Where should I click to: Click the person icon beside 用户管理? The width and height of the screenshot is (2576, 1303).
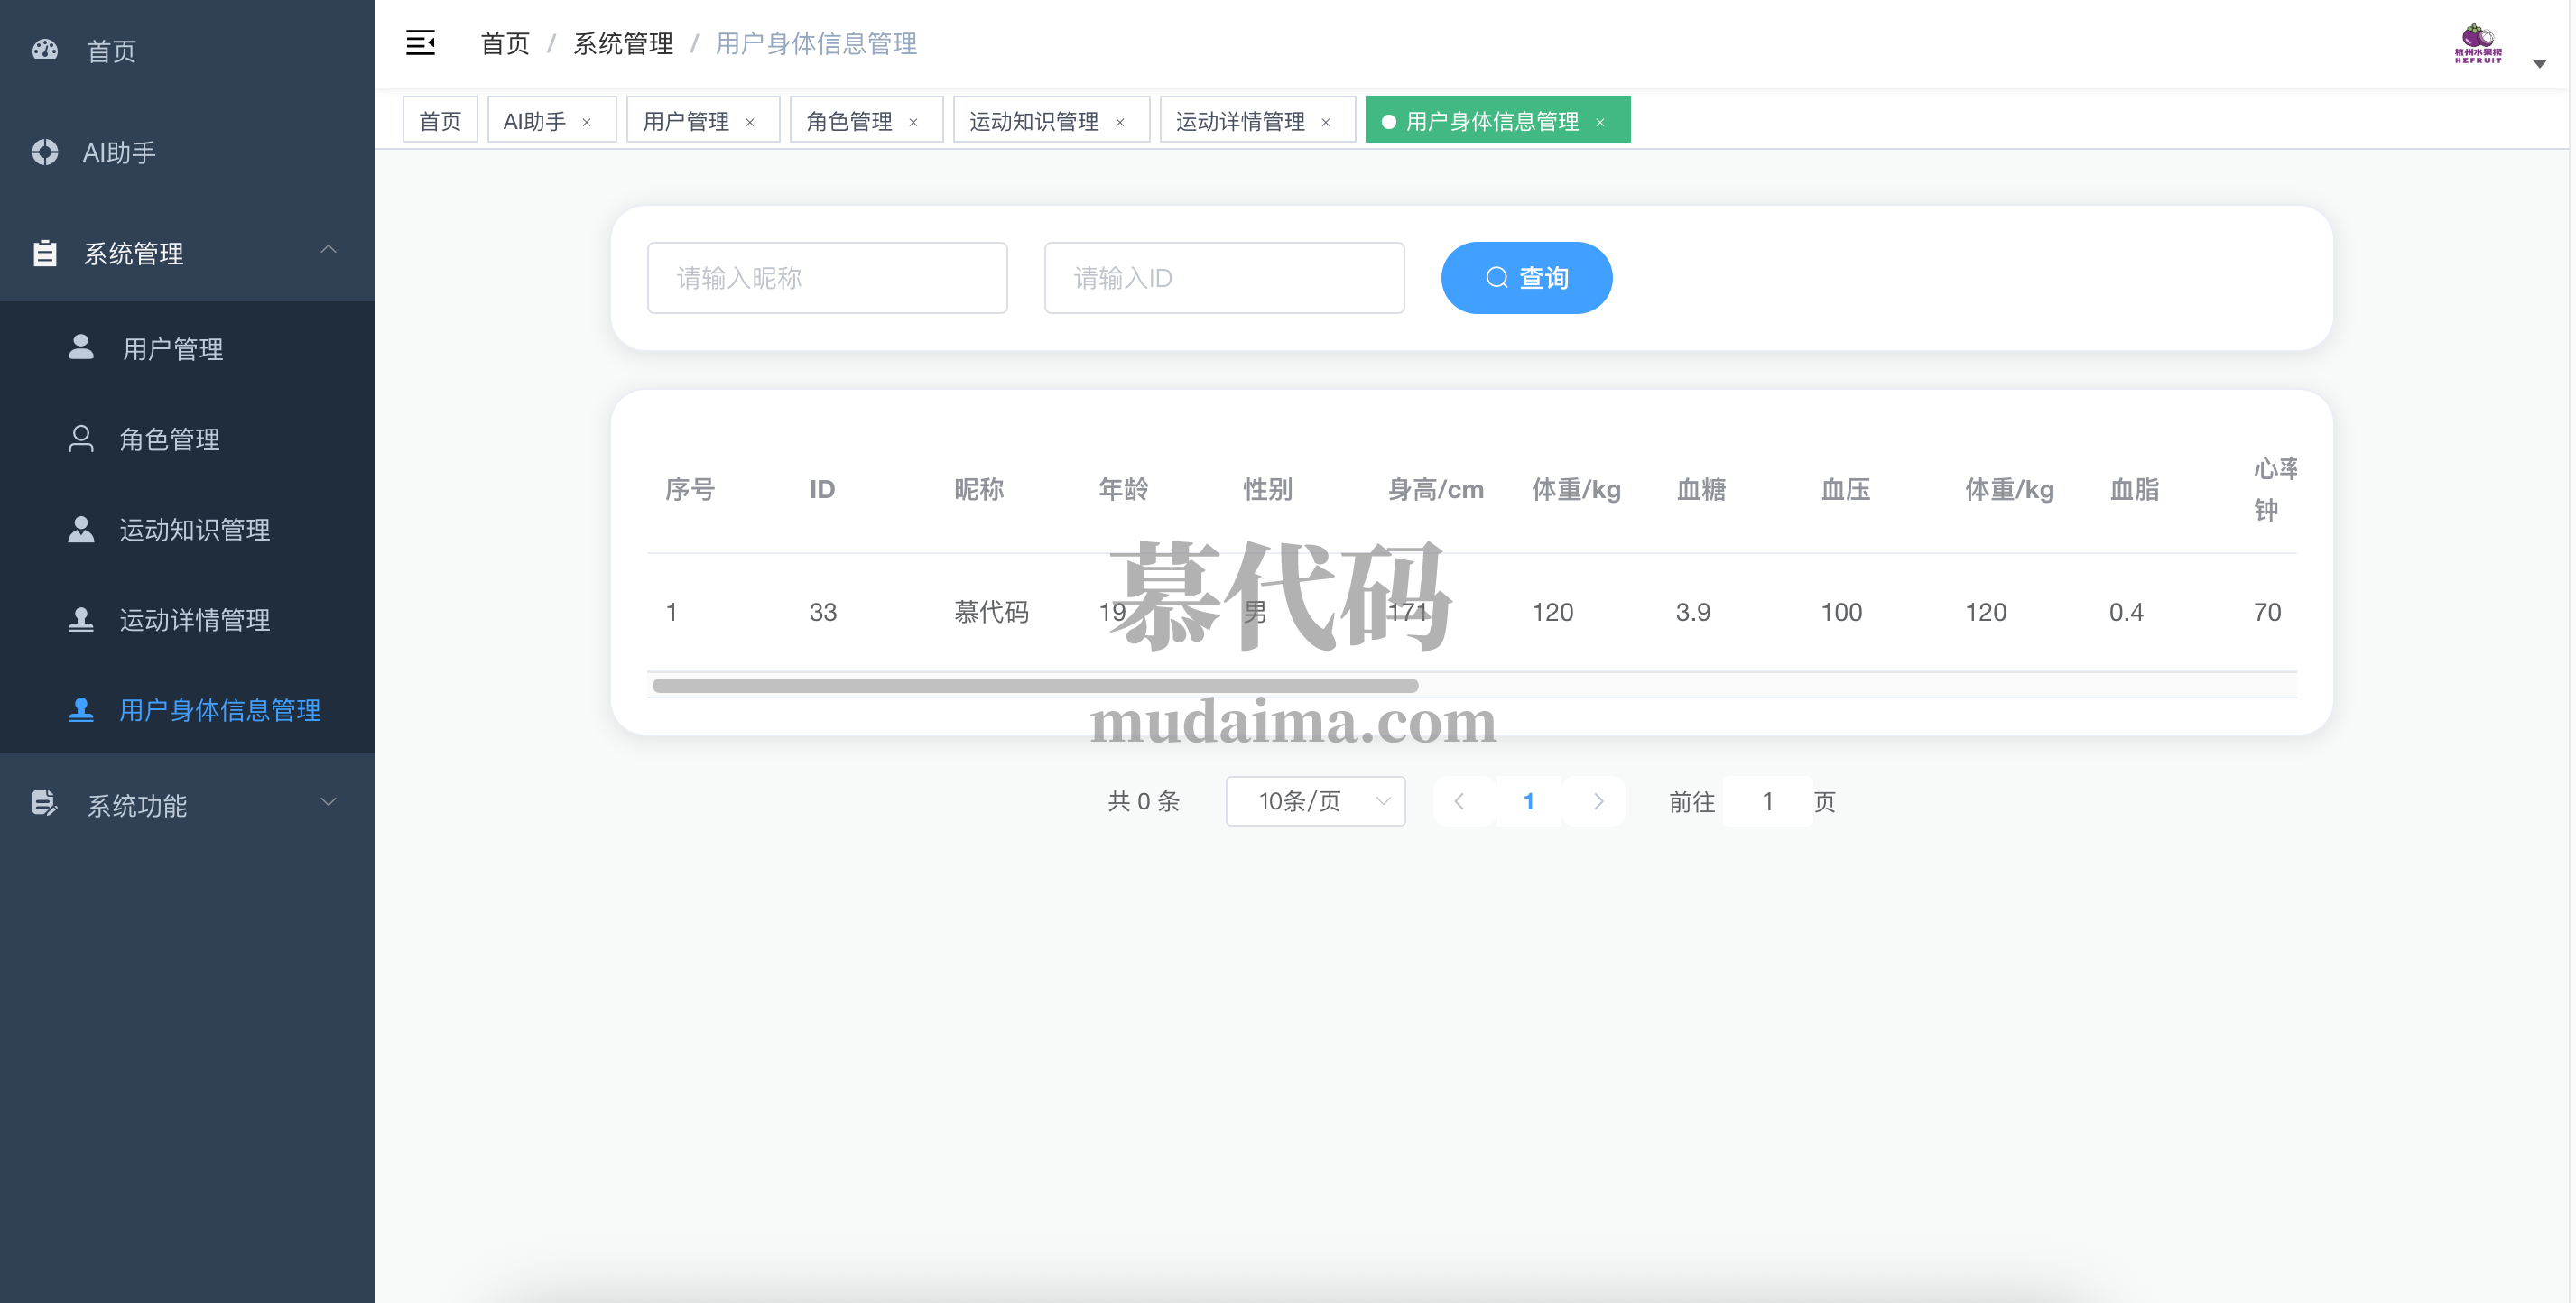pyautogui.click(x=81, y=347)
